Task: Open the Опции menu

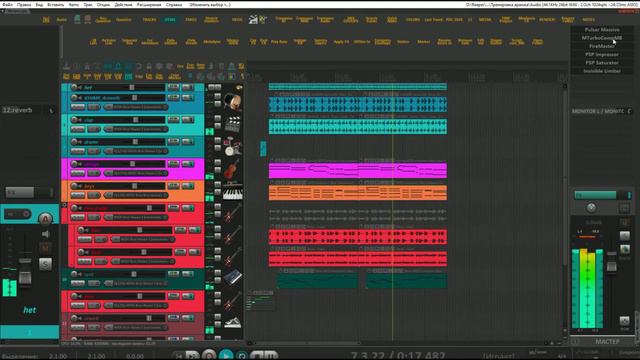Action: click(x=103, y=4)
